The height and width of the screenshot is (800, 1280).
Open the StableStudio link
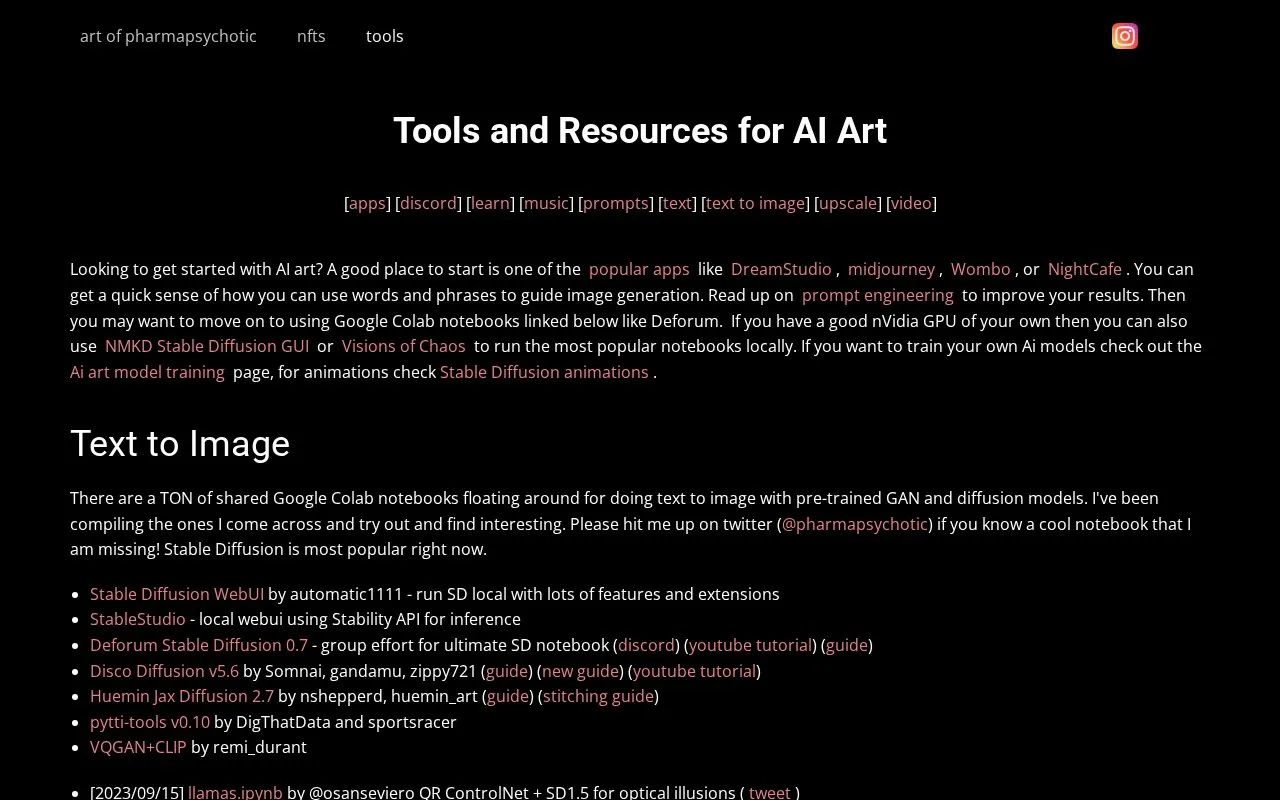(138, 619)
